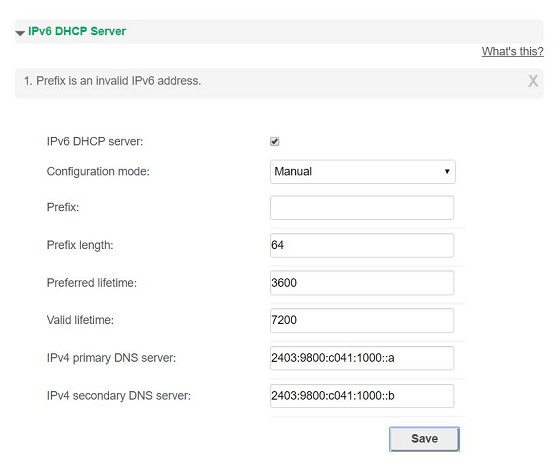Dismiss the invalid prefix error with X
Viewport: 560px width, 470px height.
(x=533, y=81)
